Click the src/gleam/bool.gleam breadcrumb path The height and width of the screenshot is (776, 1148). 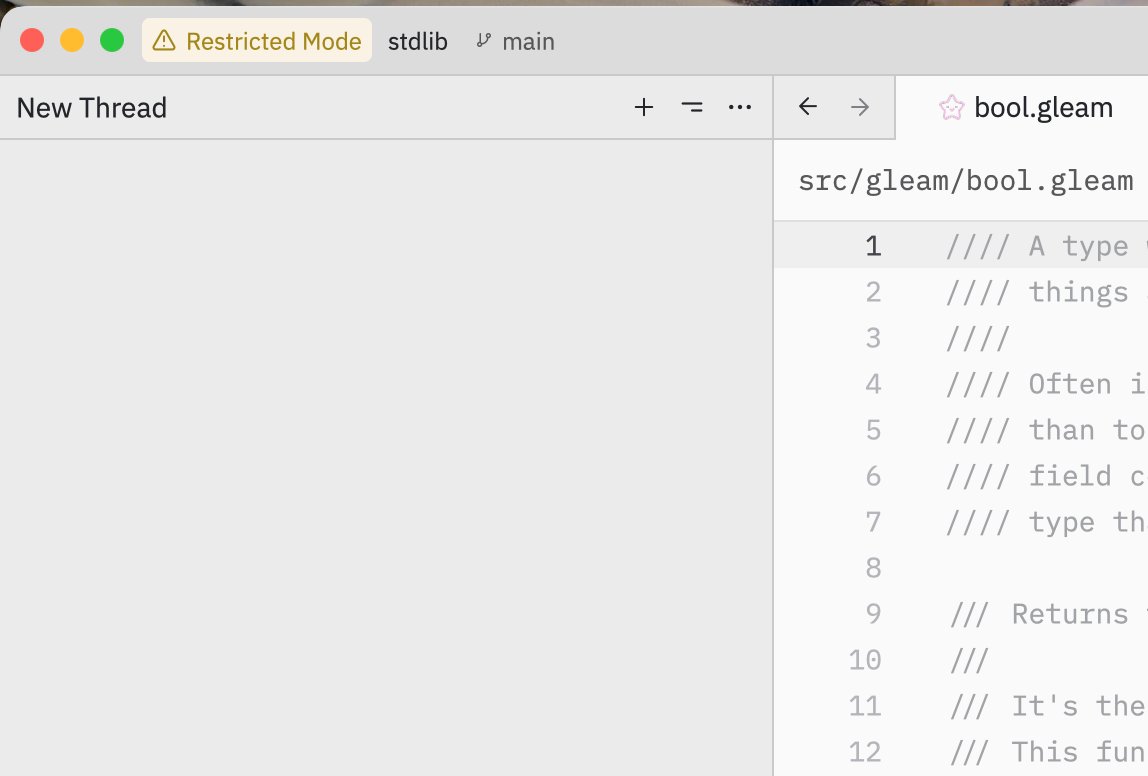965,181
